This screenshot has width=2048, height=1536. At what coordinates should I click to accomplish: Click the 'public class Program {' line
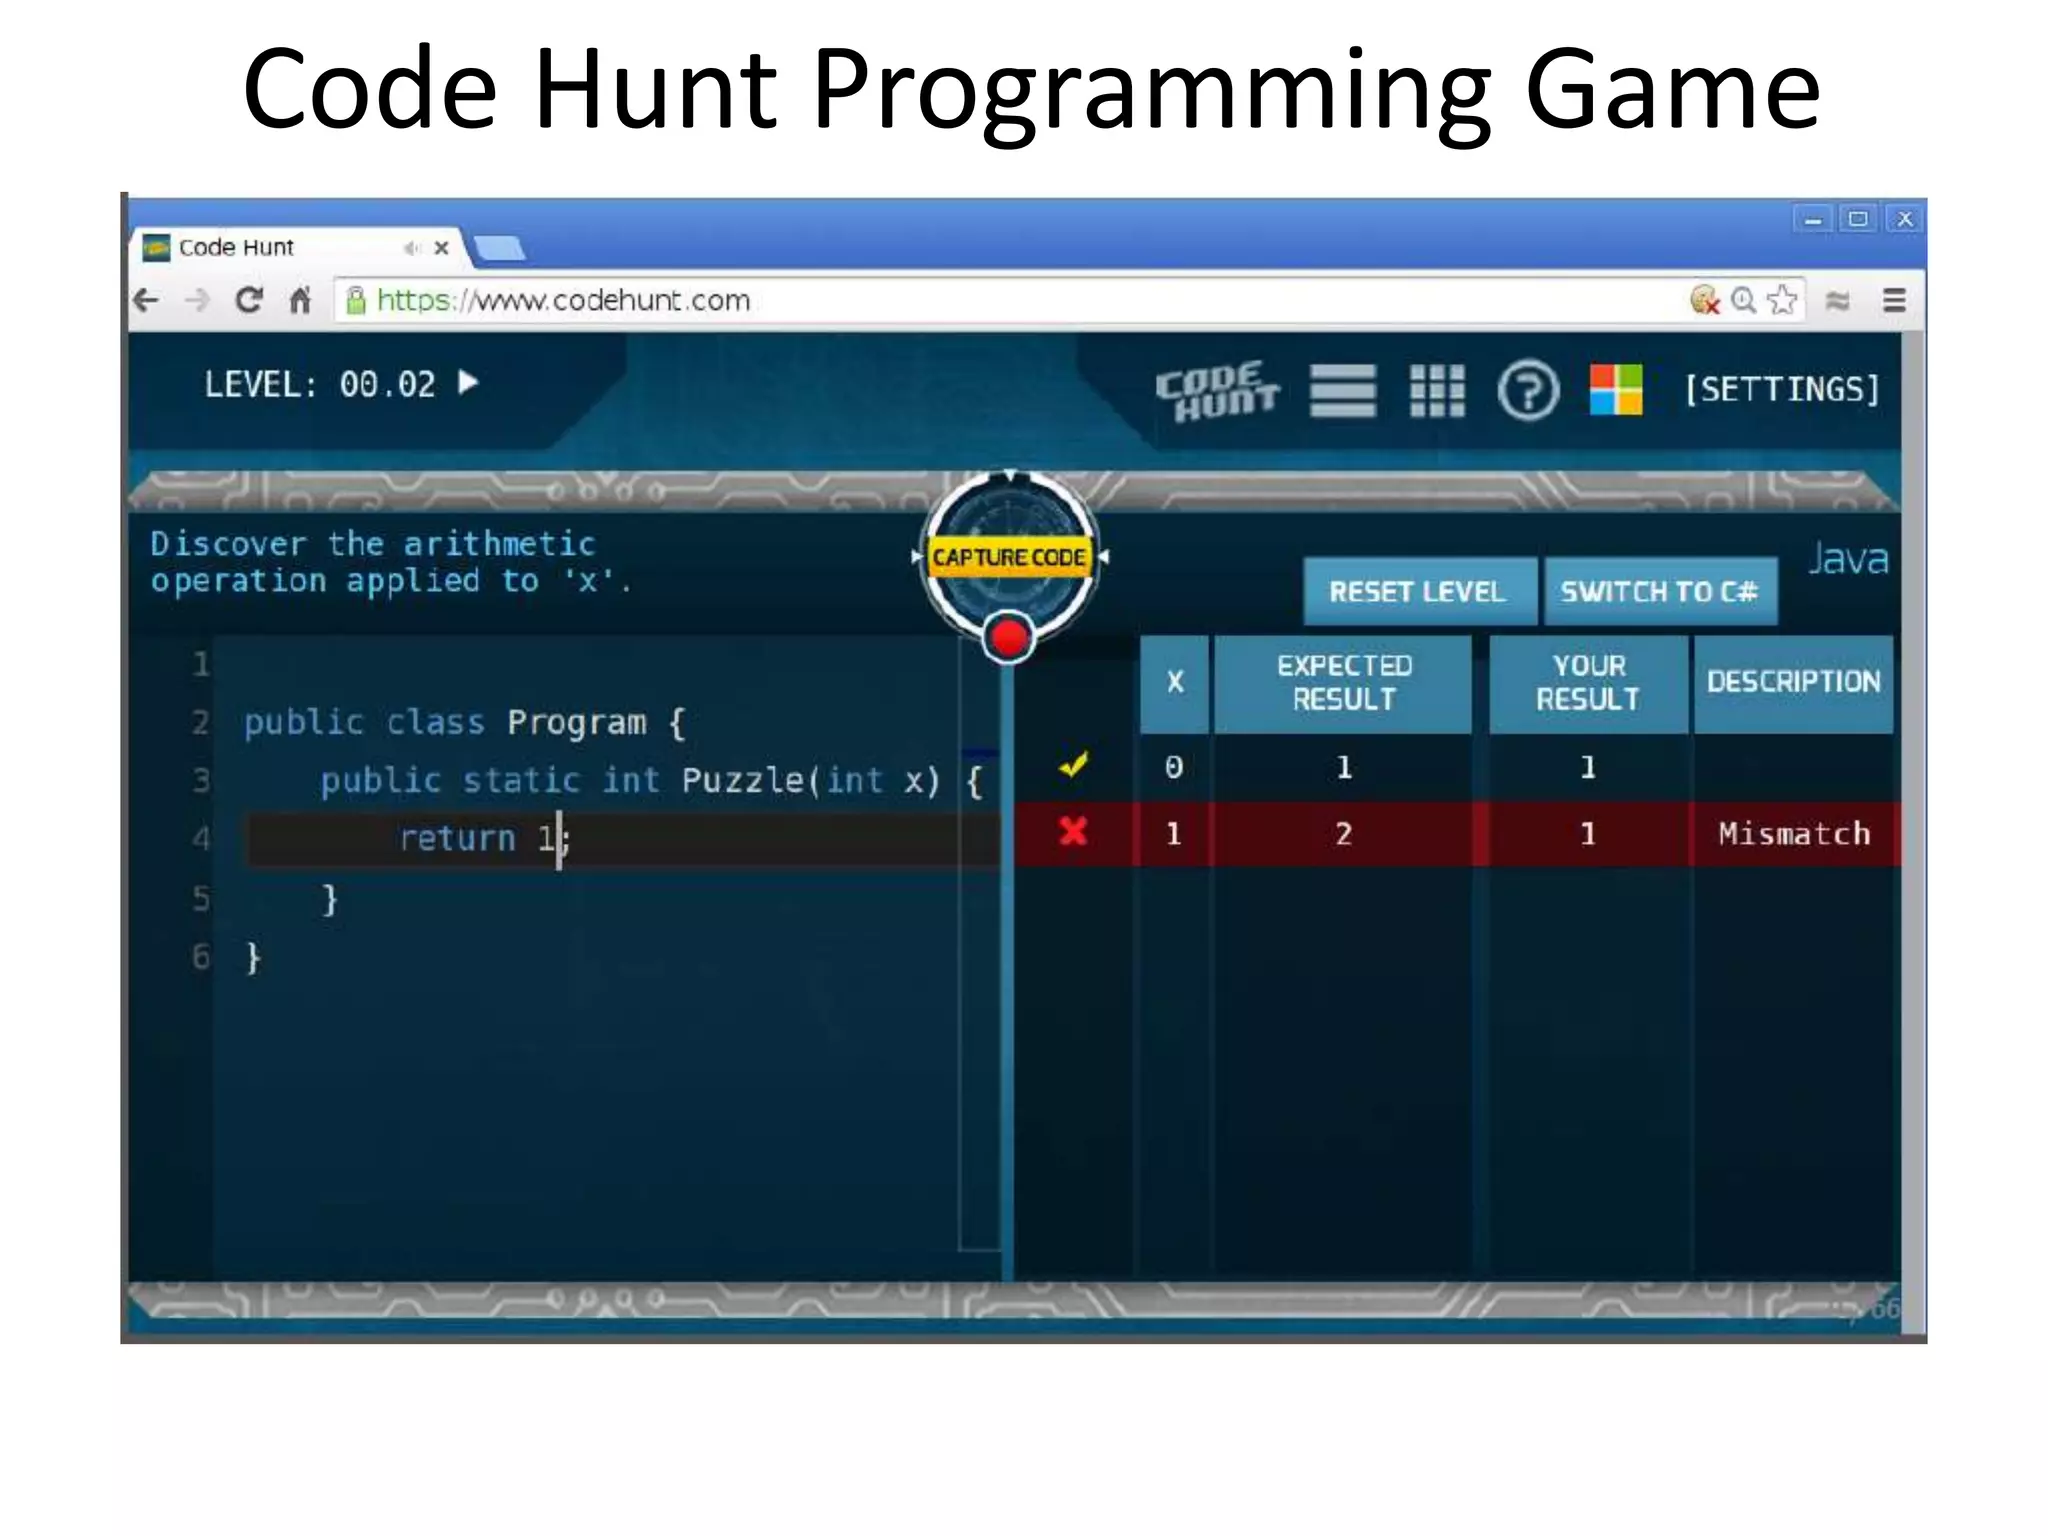tap(465, 723)
